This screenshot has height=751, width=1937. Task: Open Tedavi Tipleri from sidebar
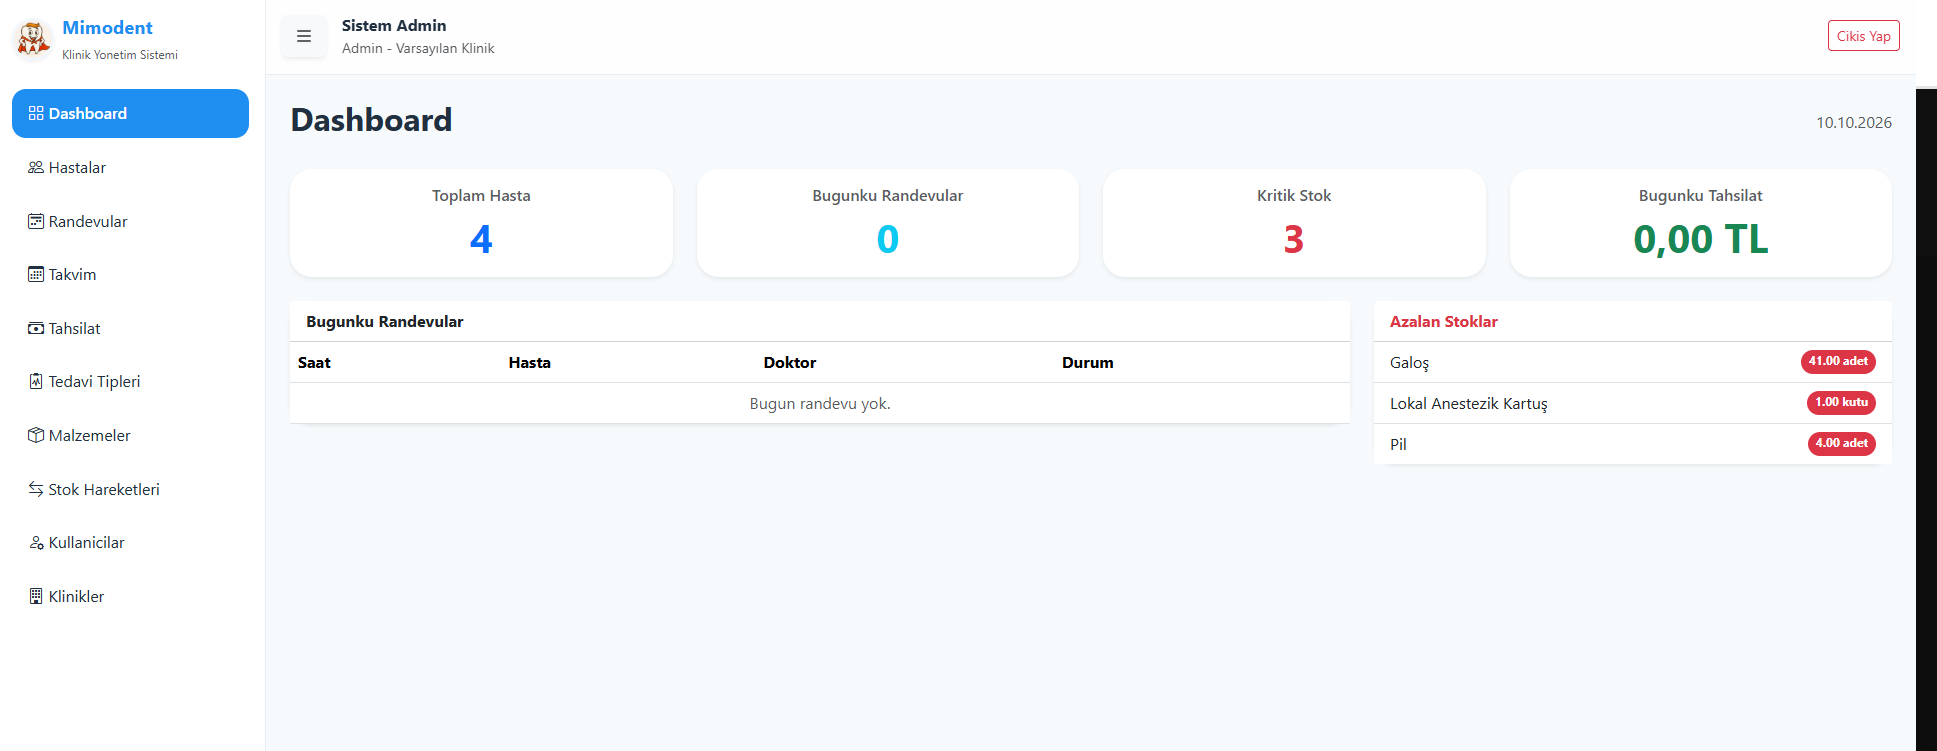coord(130,381)
